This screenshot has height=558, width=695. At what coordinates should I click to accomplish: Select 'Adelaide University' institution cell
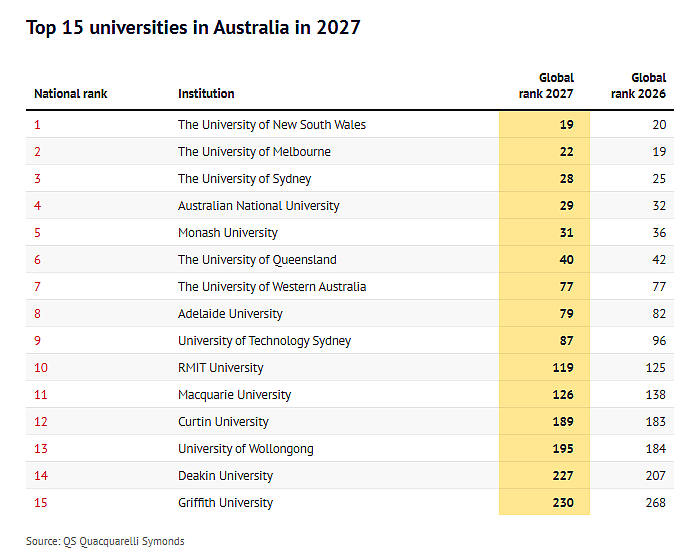point(230,314)
